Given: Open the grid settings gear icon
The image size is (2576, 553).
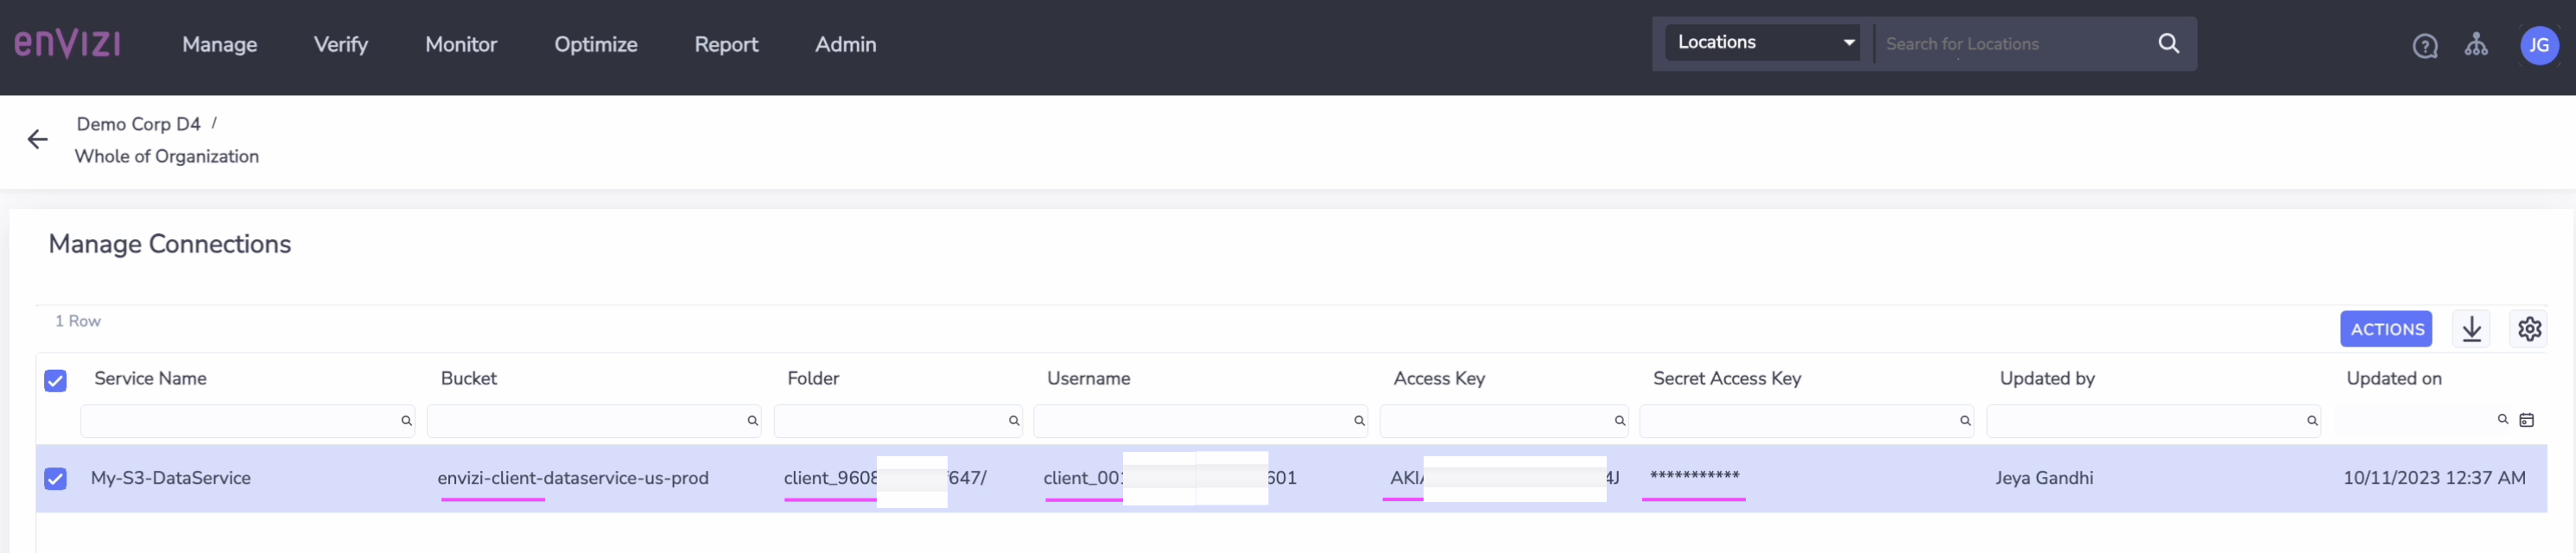Looking at the screenshot, I should pos(2529,329).
